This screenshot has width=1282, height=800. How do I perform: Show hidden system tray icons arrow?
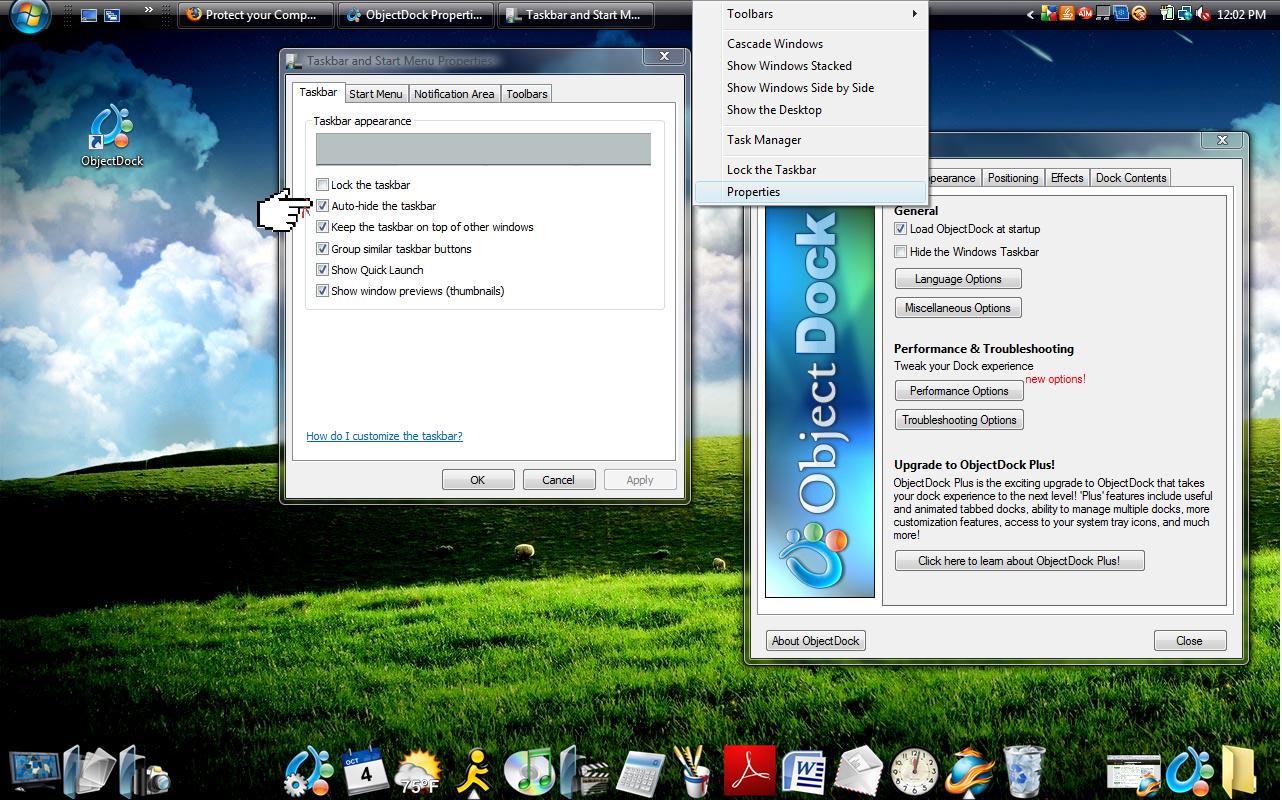point(1030,15)
